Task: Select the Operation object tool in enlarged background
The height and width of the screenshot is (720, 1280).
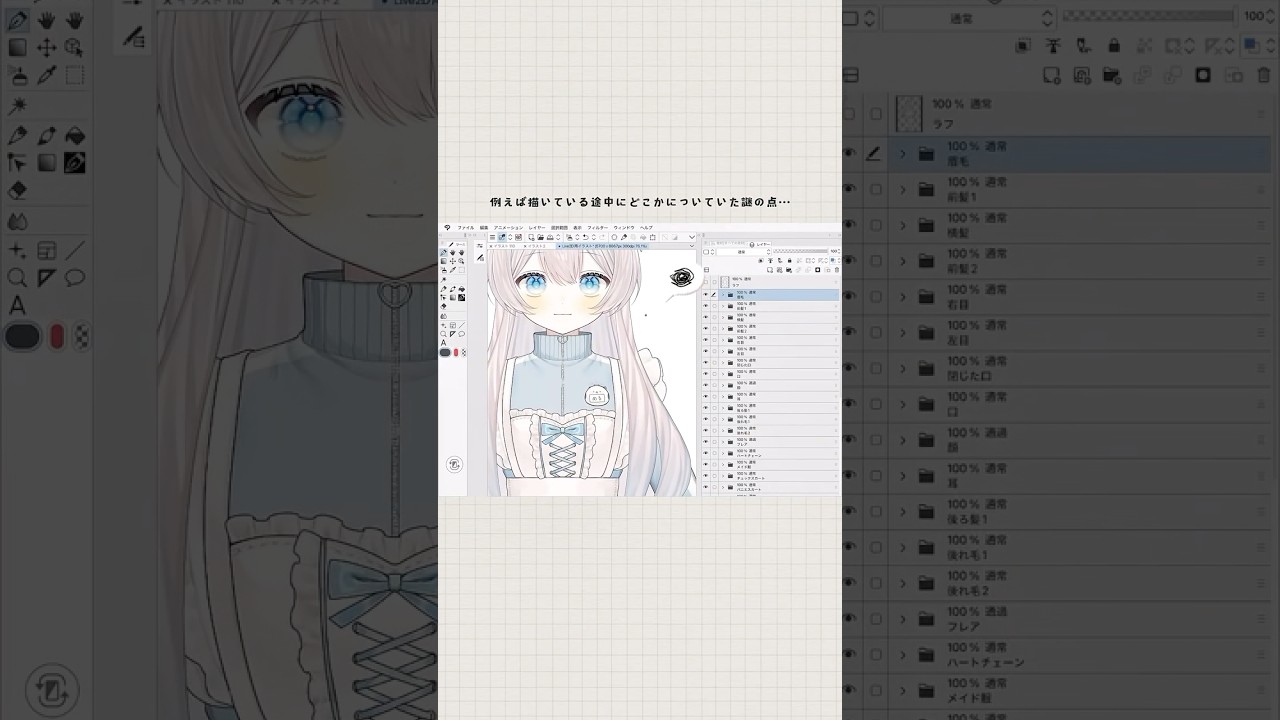Action: click(x=74, y=47)
